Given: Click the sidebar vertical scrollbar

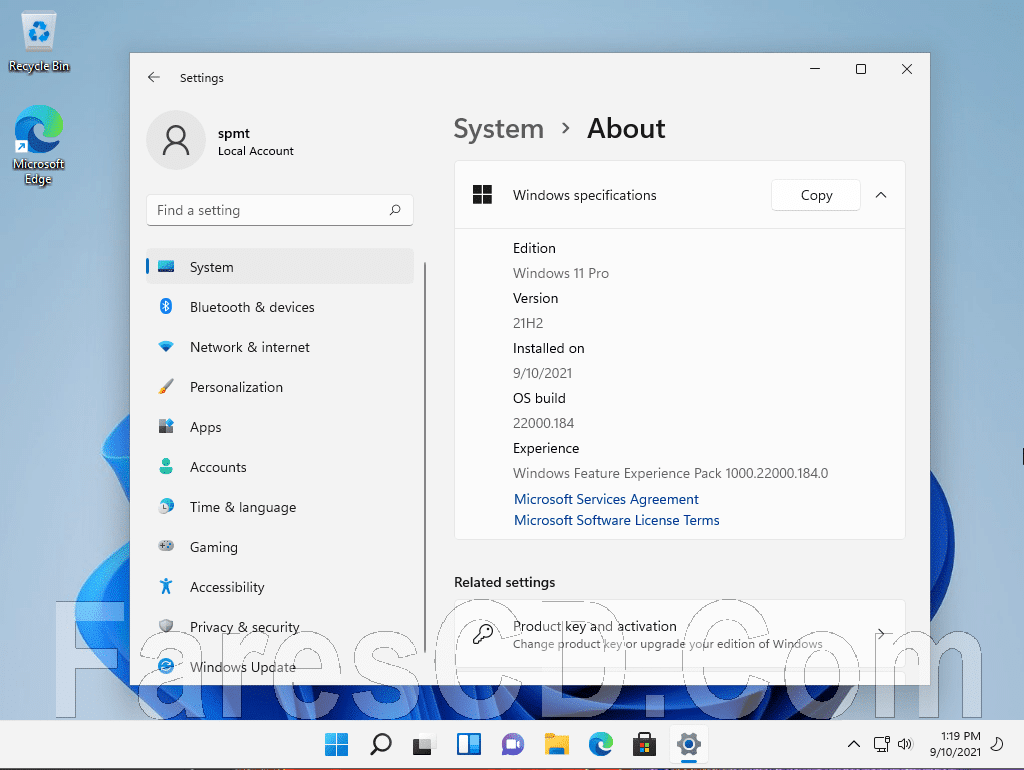Looking at the screenshot, I should tap(425, 457).
